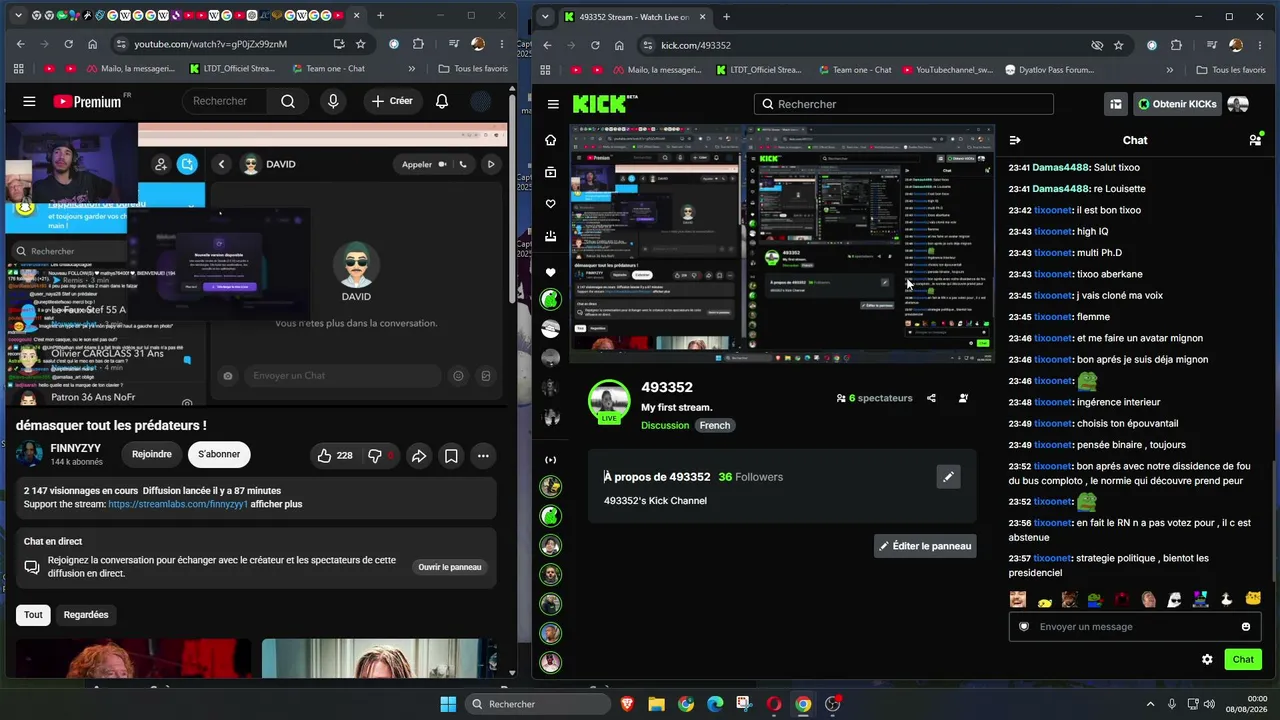Open 'Team one - Chat' bookmark in Kick window

point(853,70)
